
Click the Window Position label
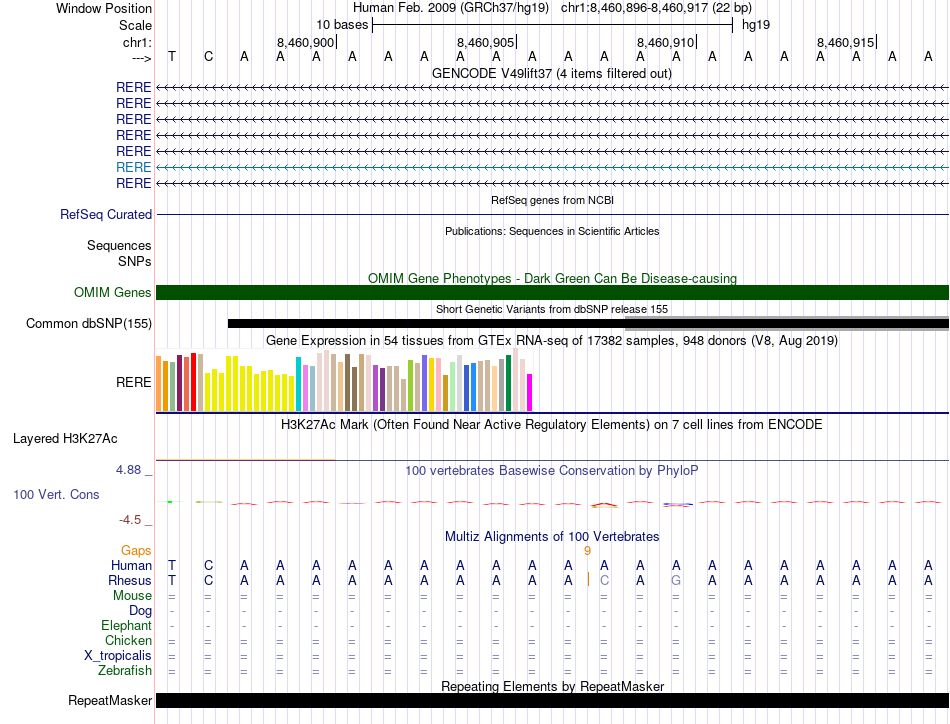(104, 8)
